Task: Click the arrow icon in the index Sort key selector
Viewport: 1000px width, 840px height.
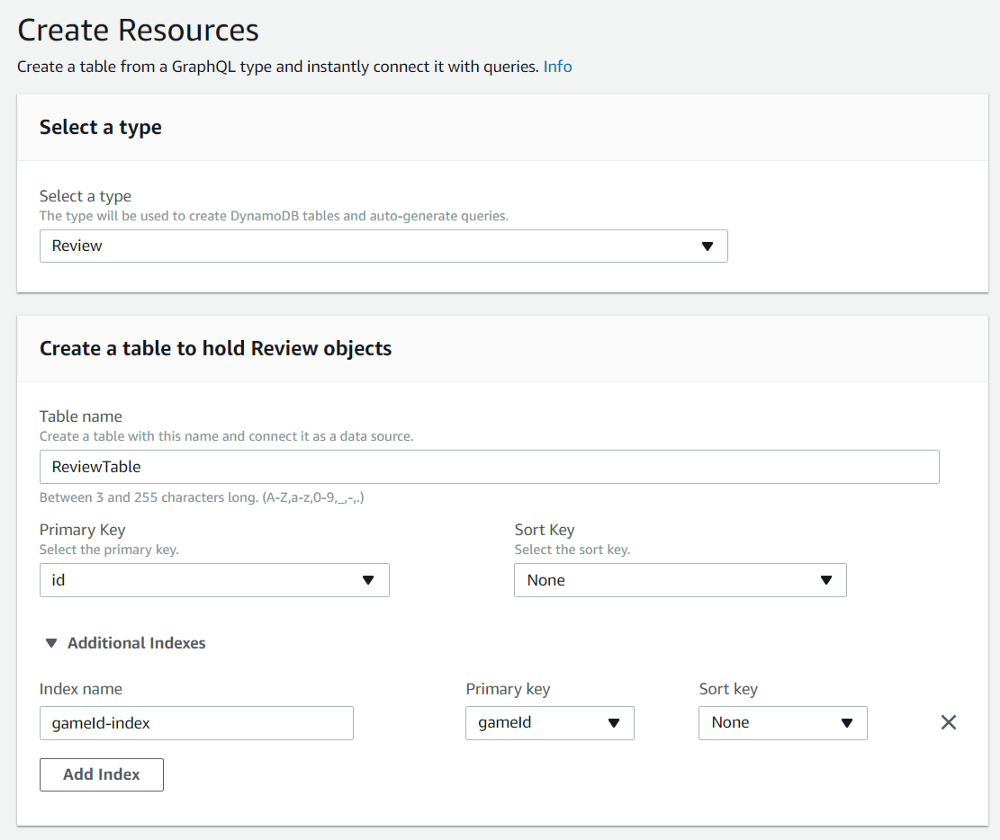Action: (x=847, y=723)
